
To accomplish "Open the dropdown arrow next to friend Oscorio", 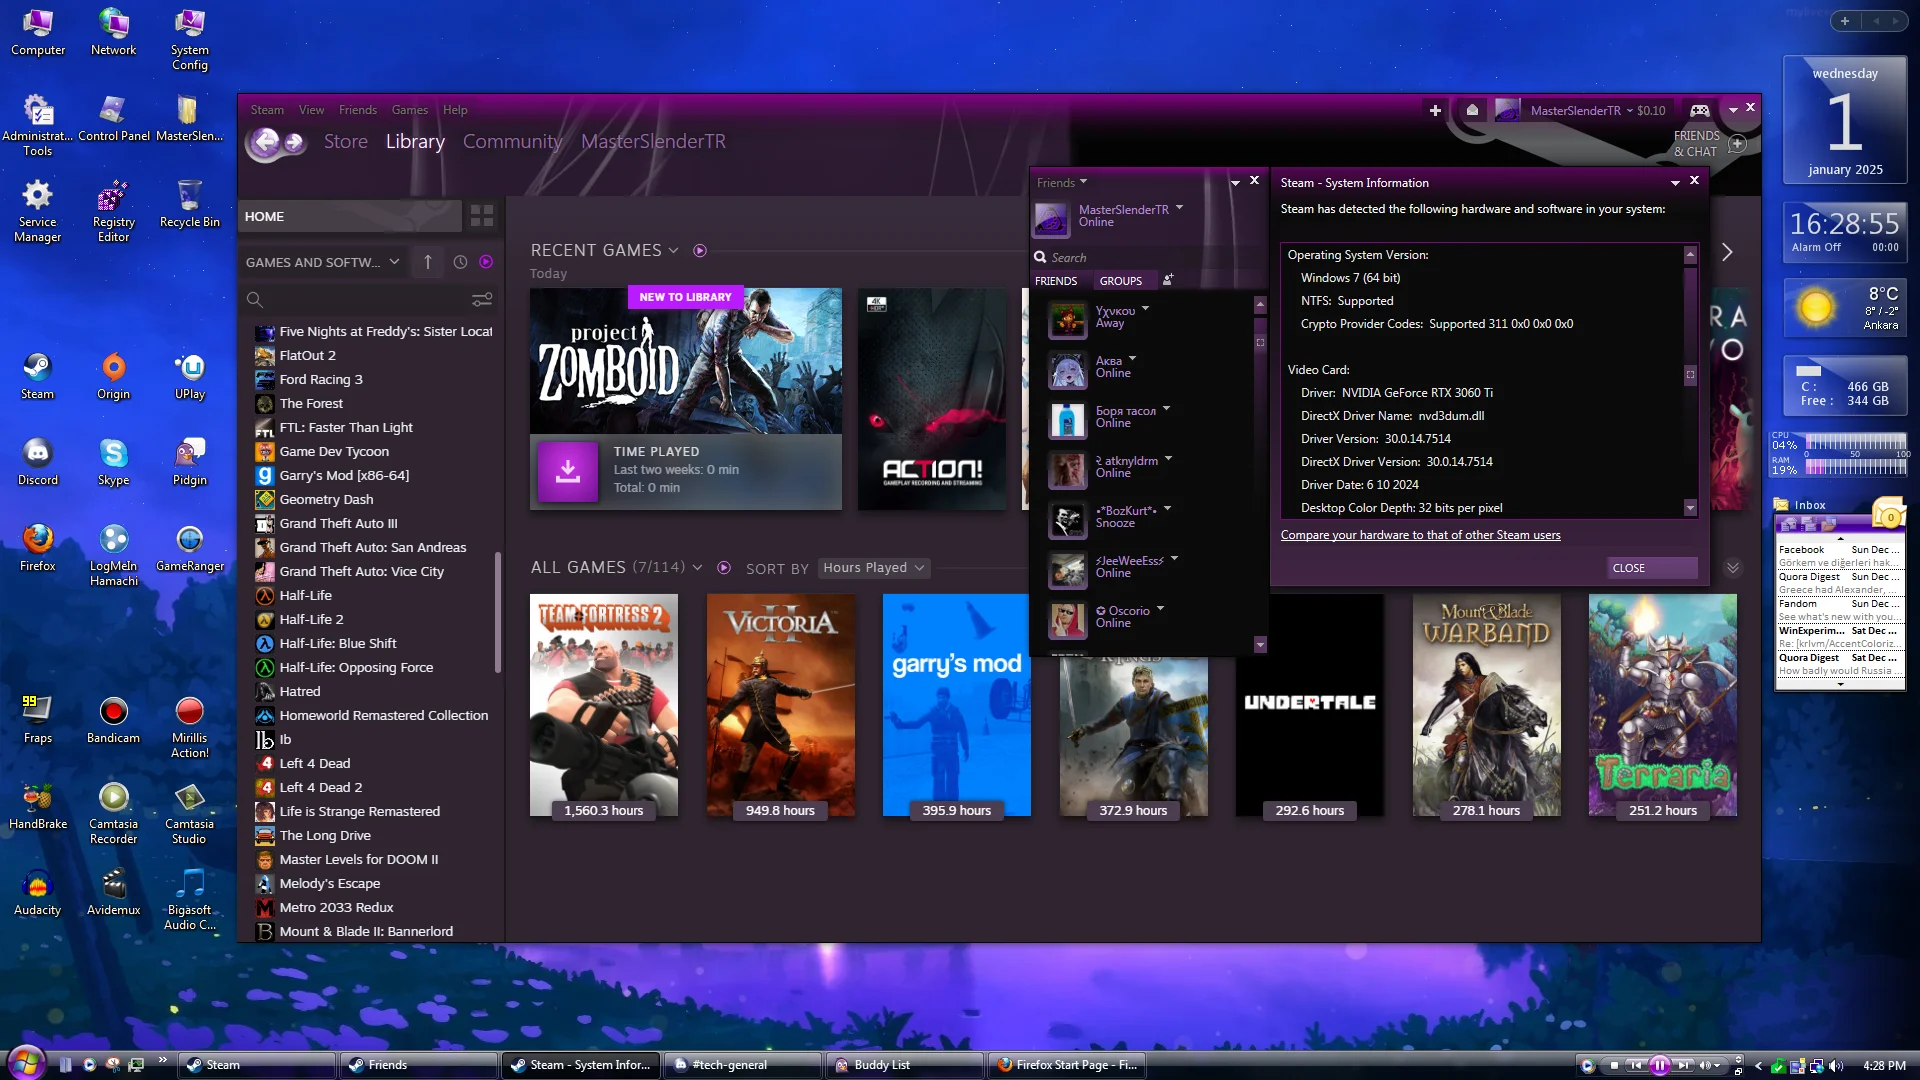I will coord(1160,608).
